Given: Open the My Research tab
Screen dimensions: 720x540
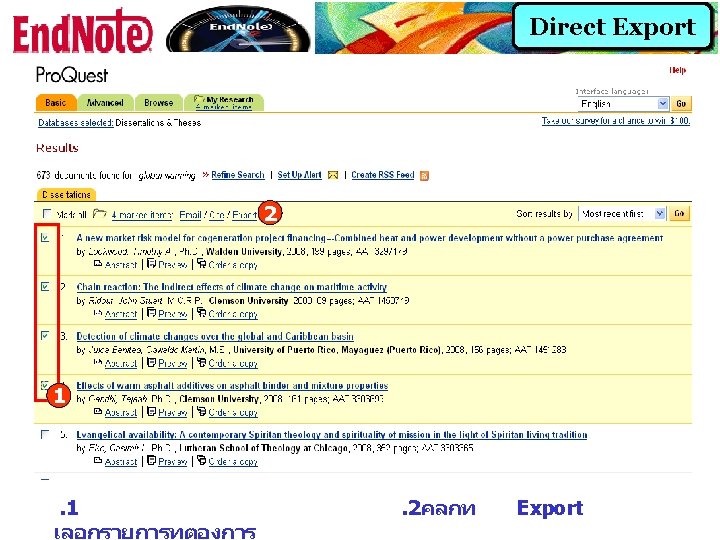Looking at the screenshot, I should 224,103.
